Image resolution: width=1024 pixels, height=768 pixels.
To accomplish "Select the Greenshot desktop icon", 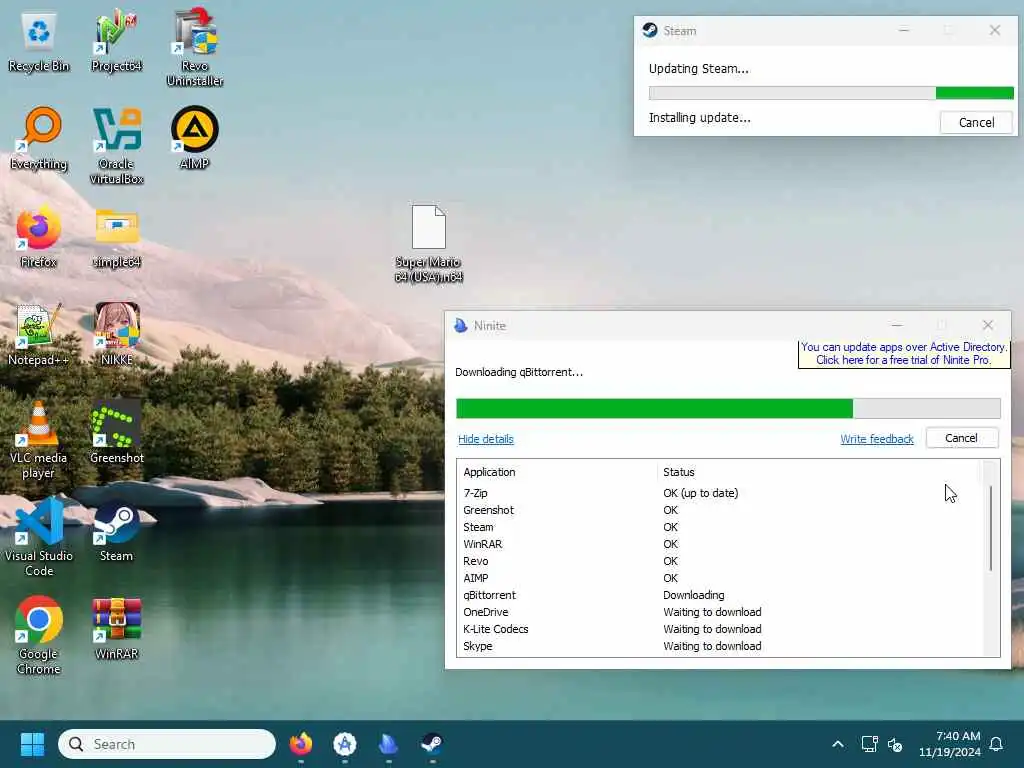I will pyautogui.click(x=116, y=432).
